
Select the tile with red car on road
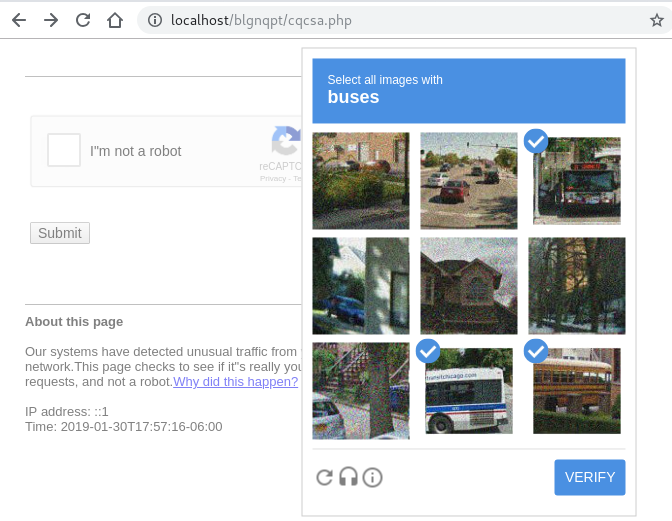[468, 180]
